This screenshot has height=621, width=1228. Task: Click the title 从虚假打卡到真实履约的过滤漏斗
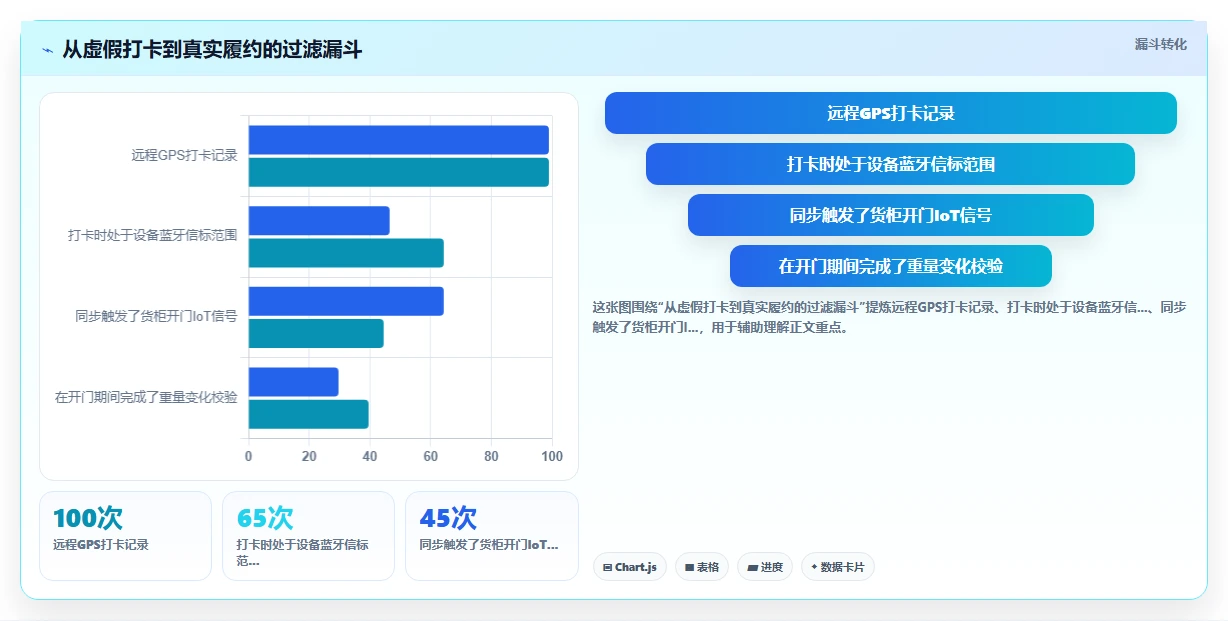tap(212, 50)
